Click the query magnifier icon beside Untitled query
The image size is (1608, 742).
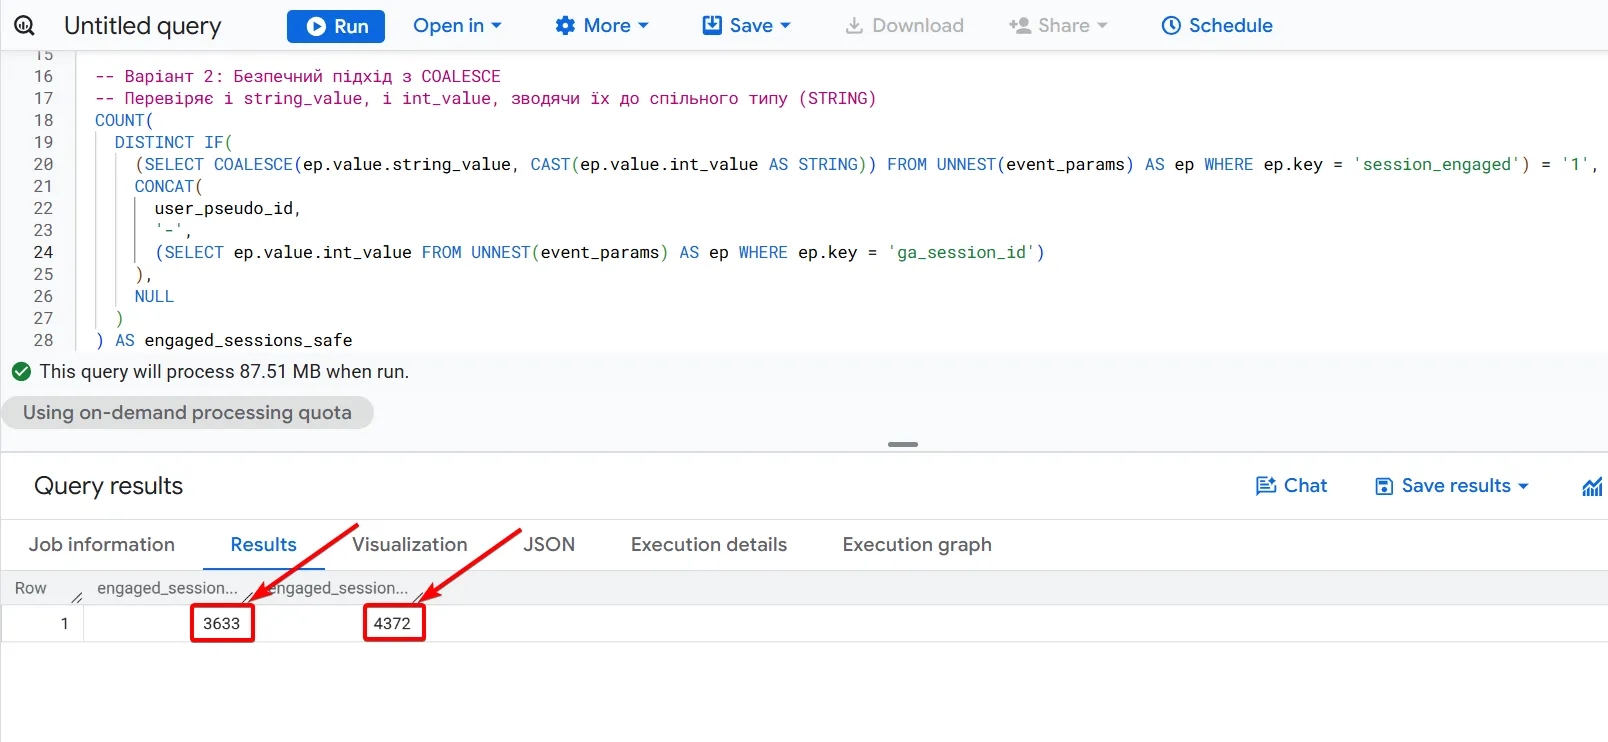click(x=24, y=26)
